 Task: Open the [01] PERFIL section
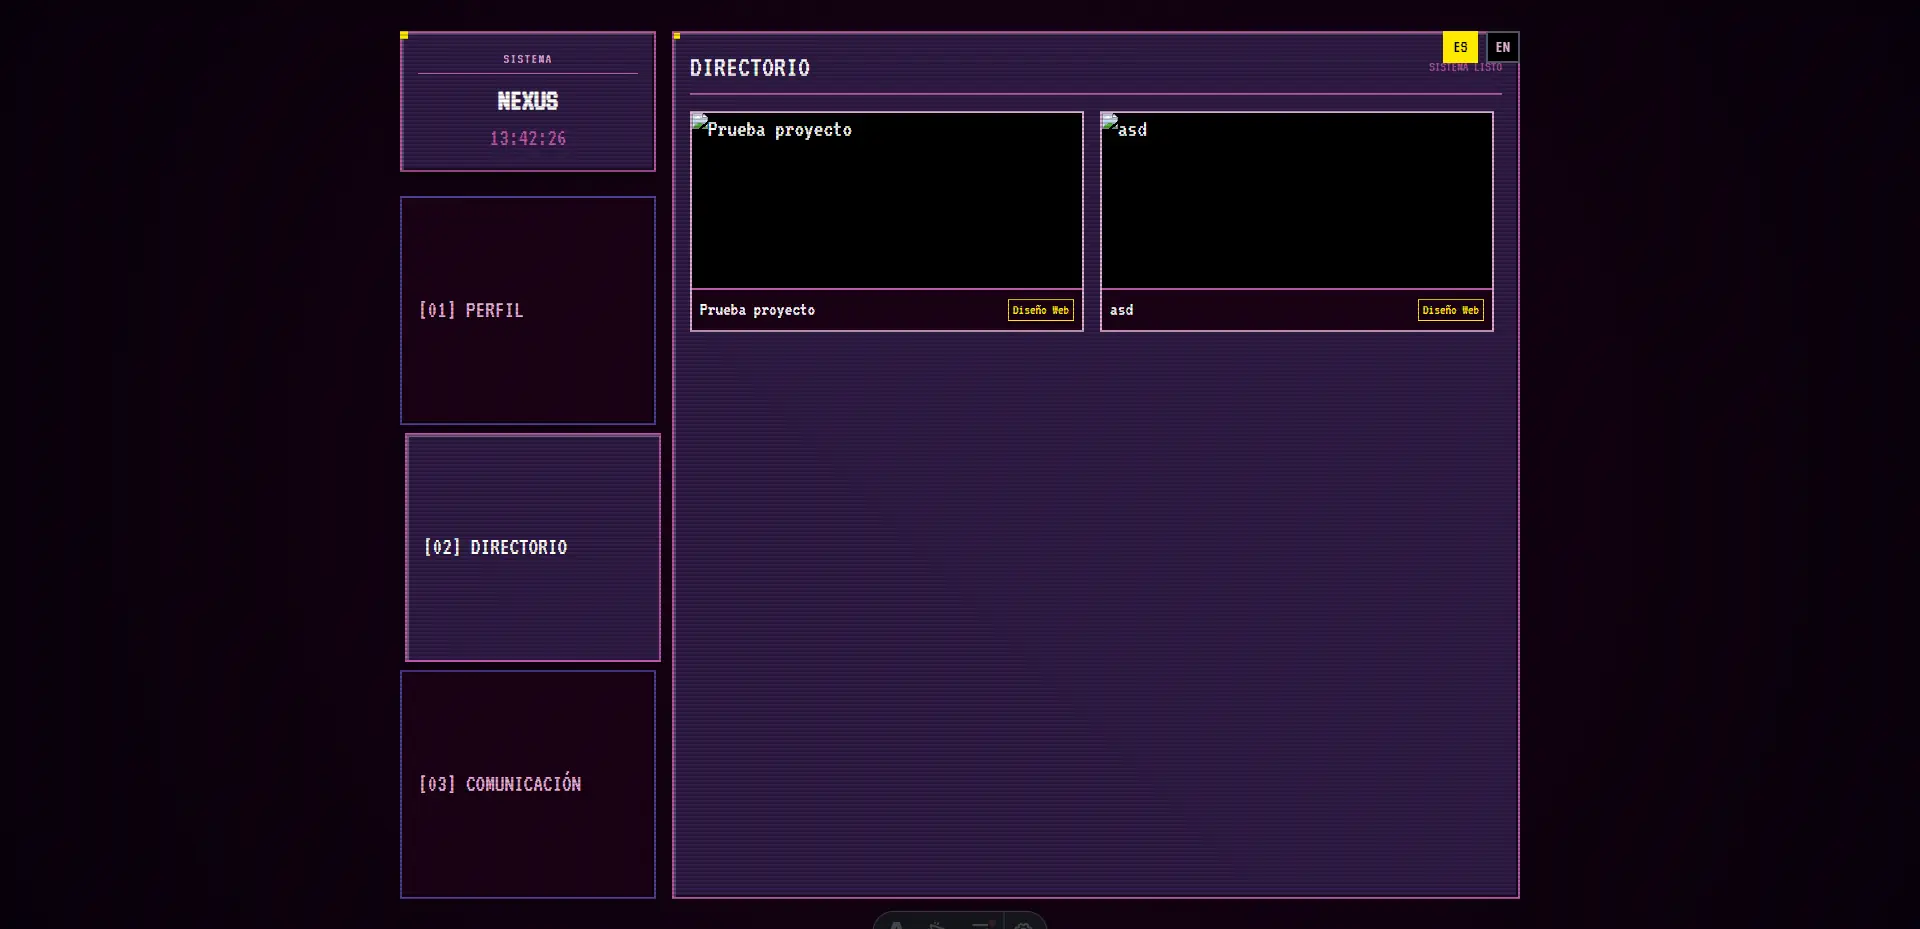pos(528,310)
